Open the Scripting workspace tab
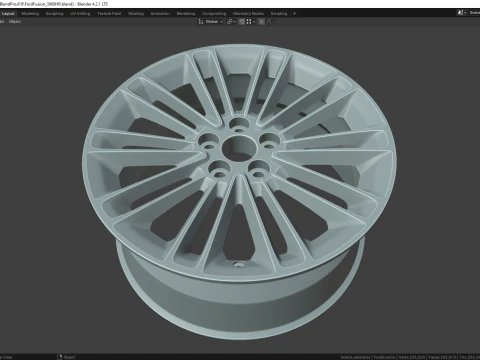Image resolution: width=480 pixels, height=360 pixels. (279, 14)
